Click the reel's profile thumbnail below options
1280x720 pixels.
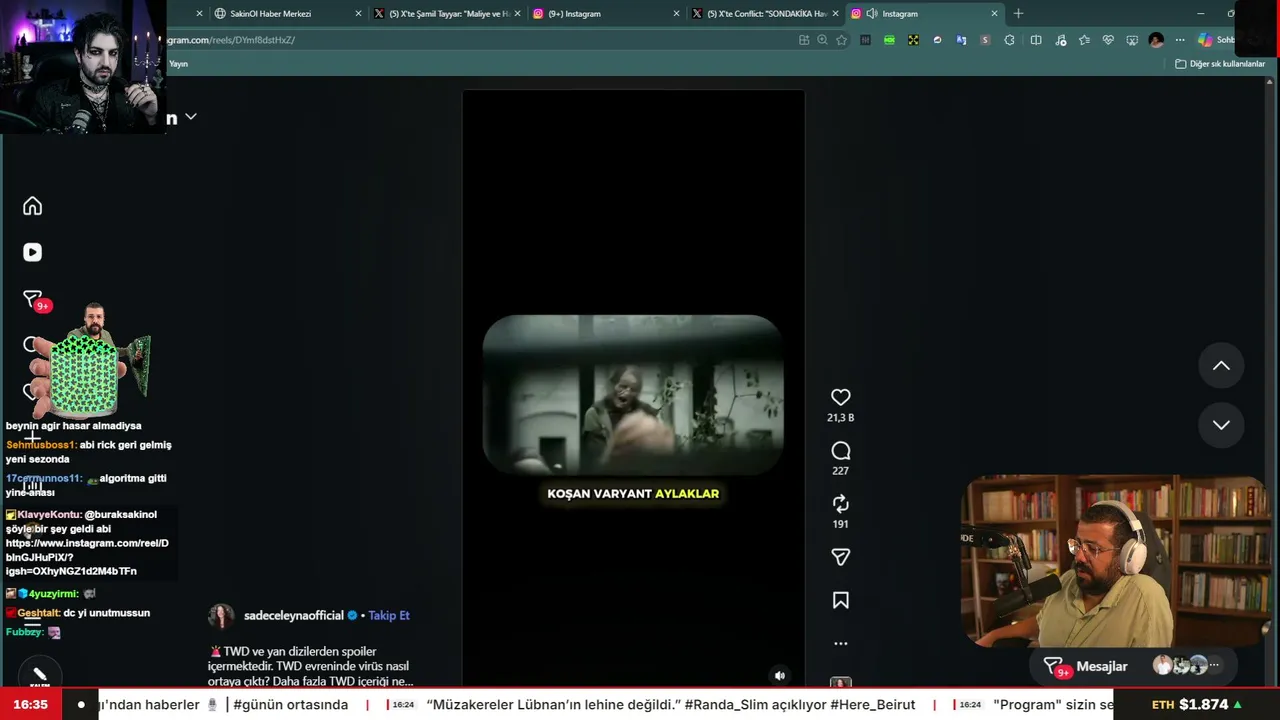coord(841,683)
